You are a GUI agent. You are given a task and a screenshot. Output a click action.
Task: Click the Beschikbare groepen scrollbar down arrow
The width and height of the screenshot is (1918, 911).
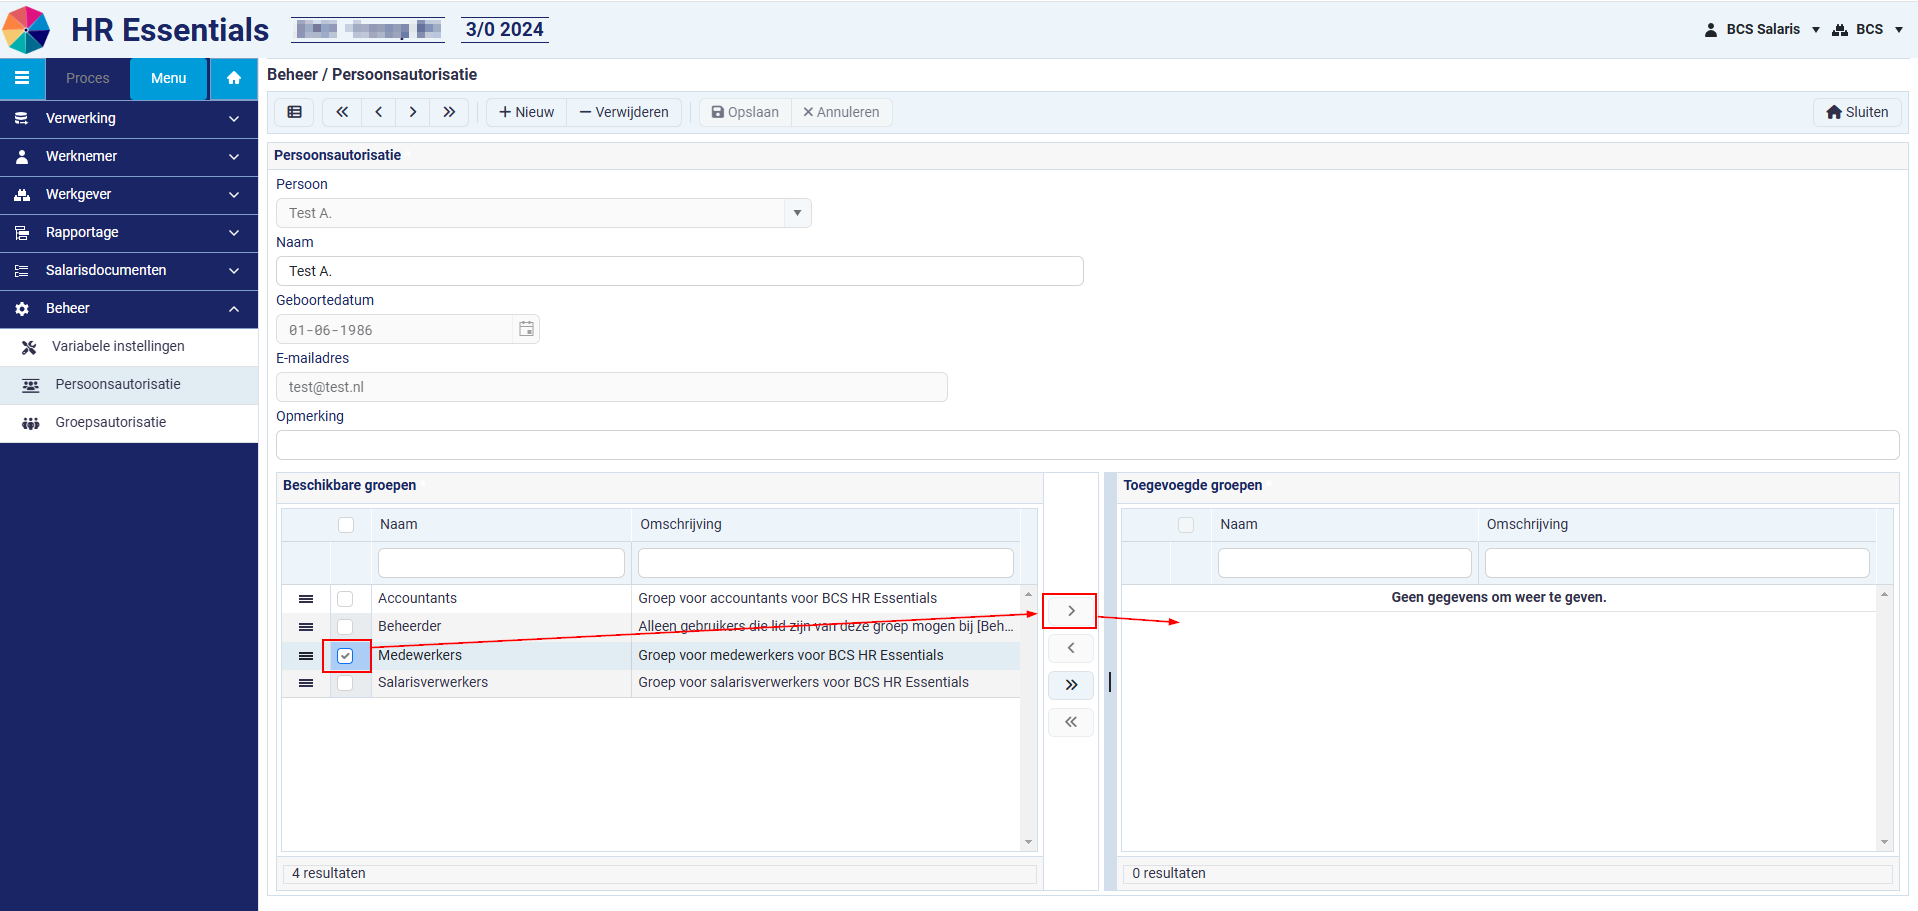(1028, 842)
